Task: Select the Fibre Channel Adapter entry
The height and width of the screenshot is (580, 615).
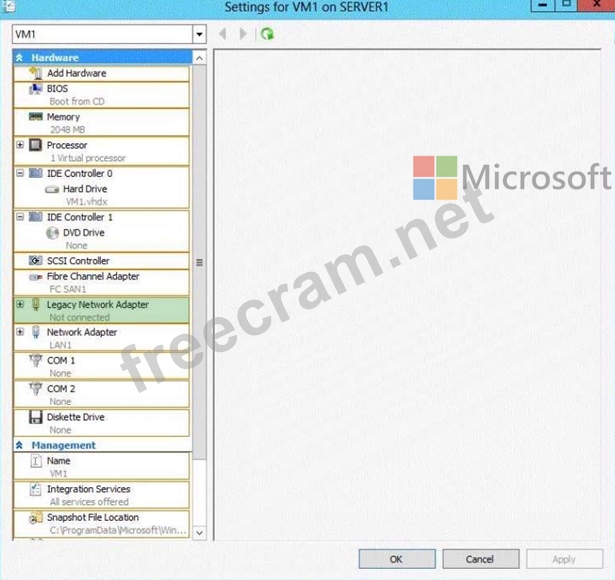Action: pyautogui.click(x=101, y=282)
